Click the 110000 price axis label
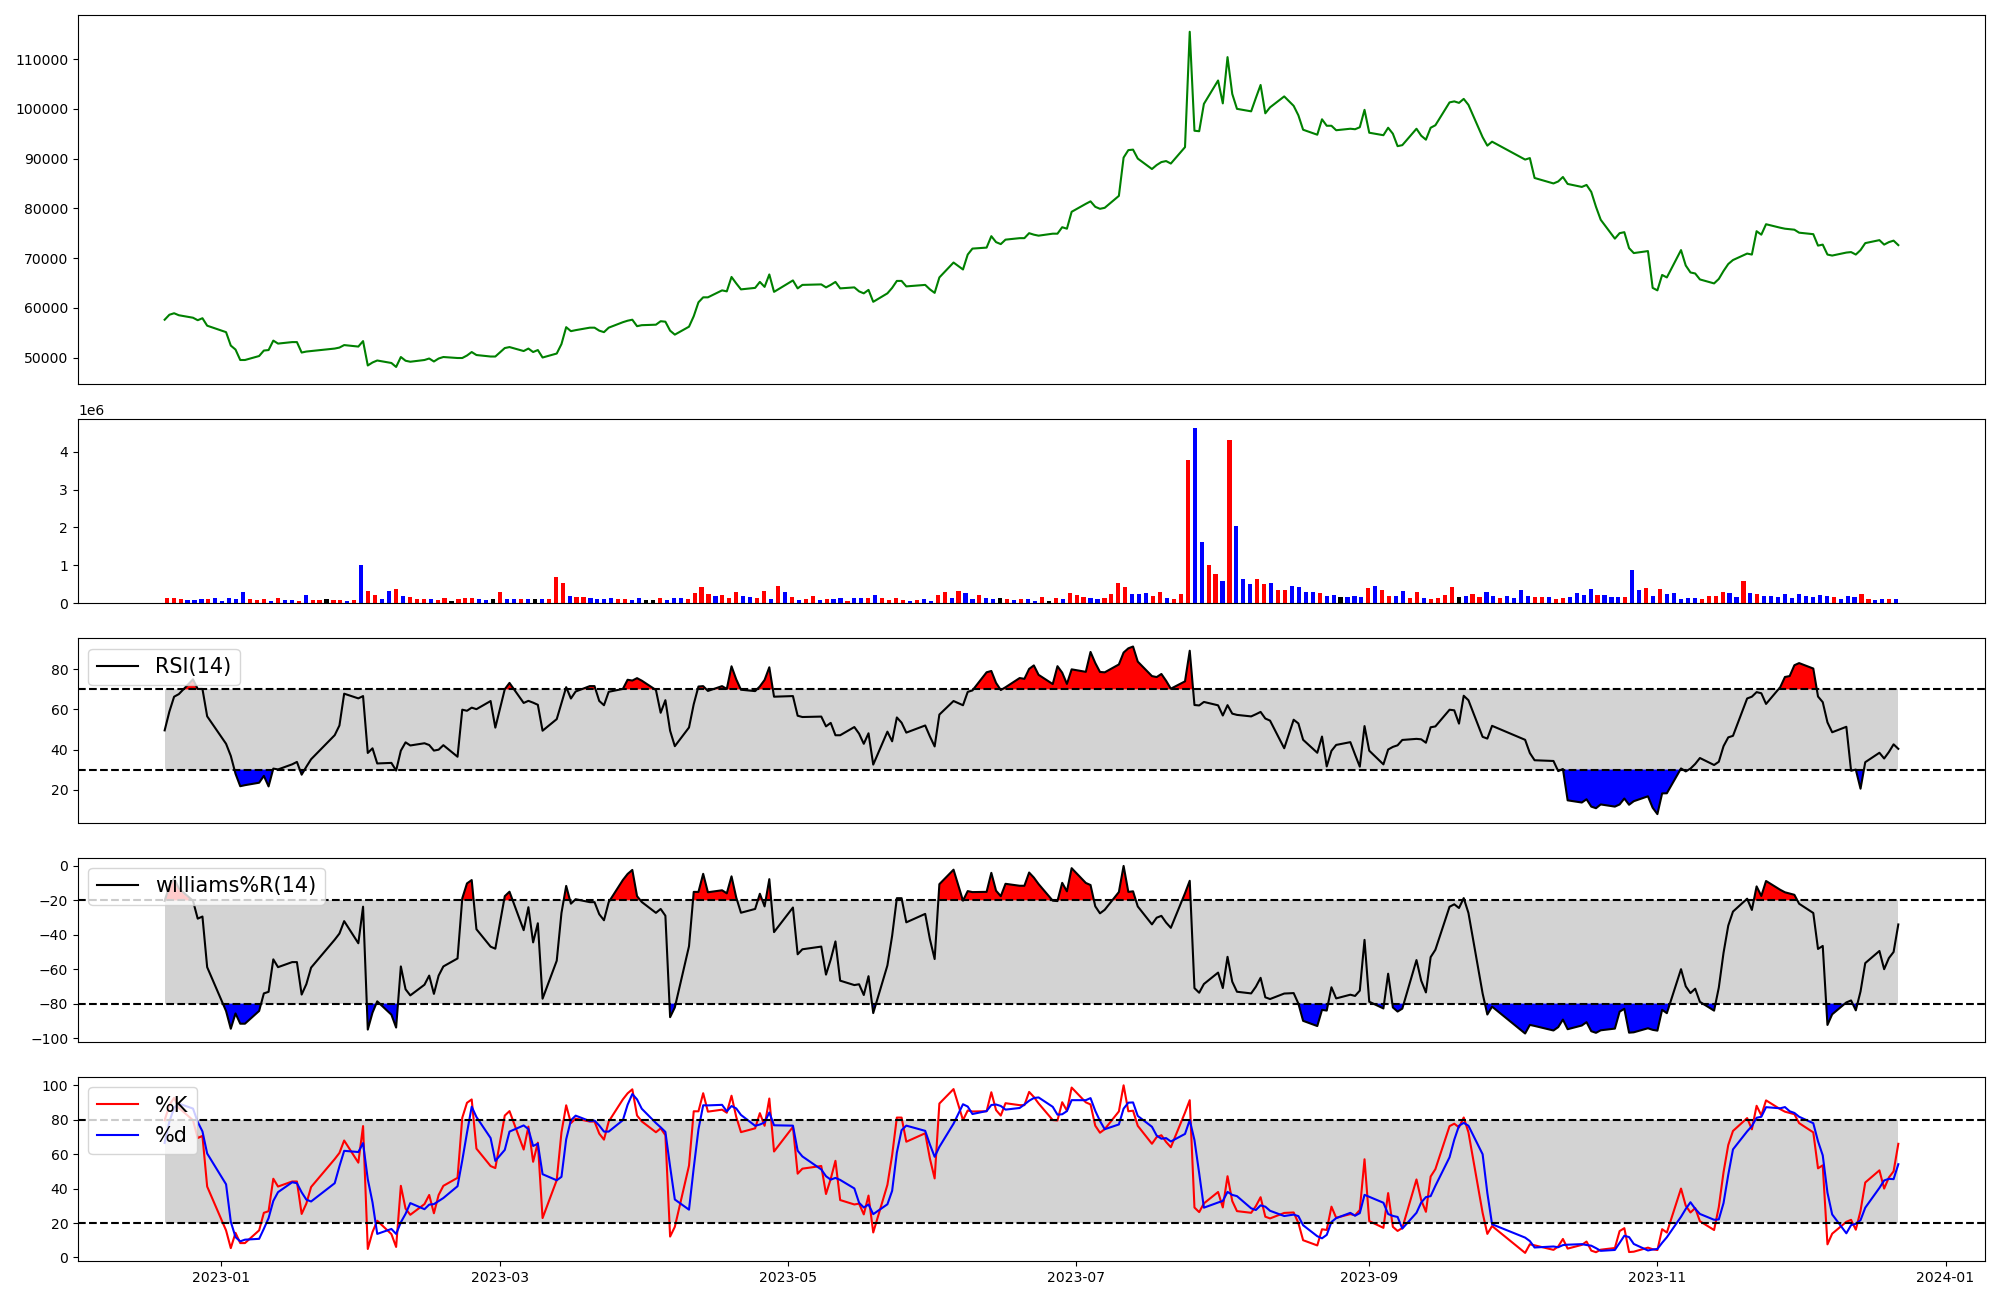This screenshot has width=2000, height=1300. tap(42, 60)
